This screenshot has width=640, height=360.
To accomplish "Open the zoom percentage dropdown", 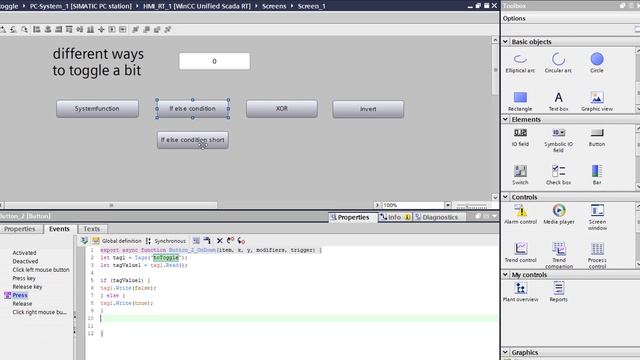I will pos(448,205).
